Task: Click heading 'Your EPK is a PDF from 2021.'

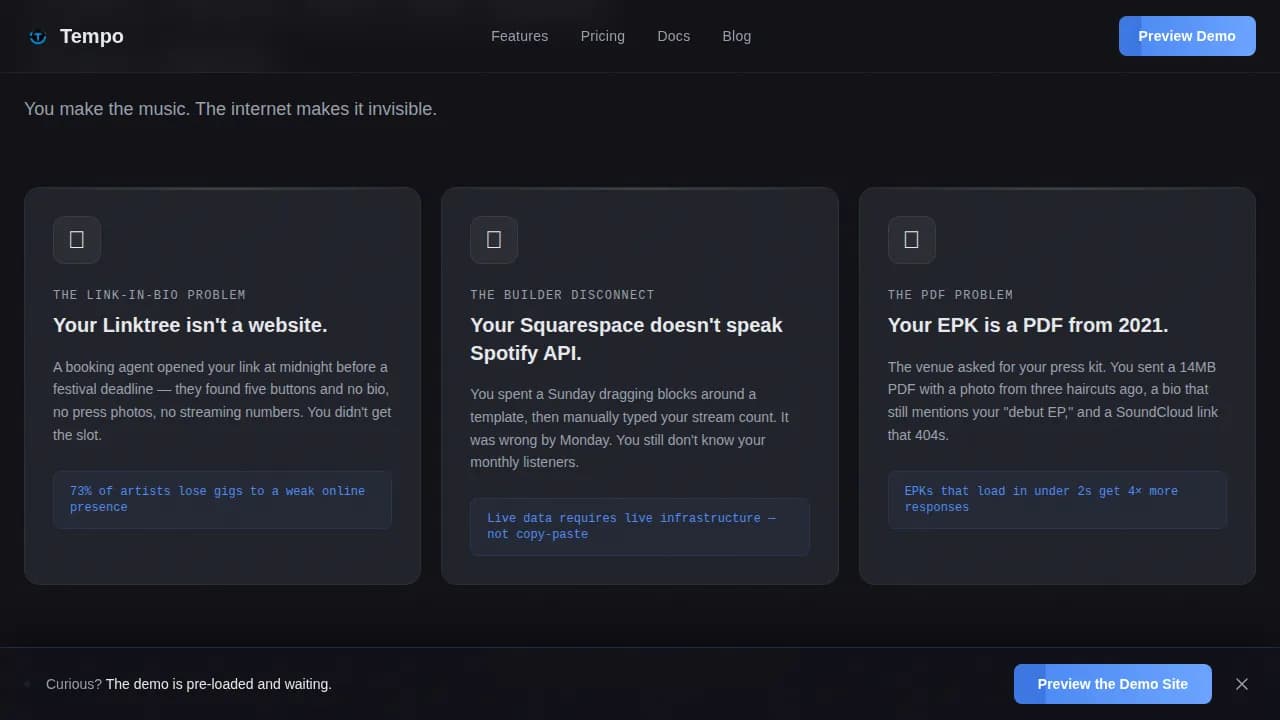Action: click(x=1028, y=325)
